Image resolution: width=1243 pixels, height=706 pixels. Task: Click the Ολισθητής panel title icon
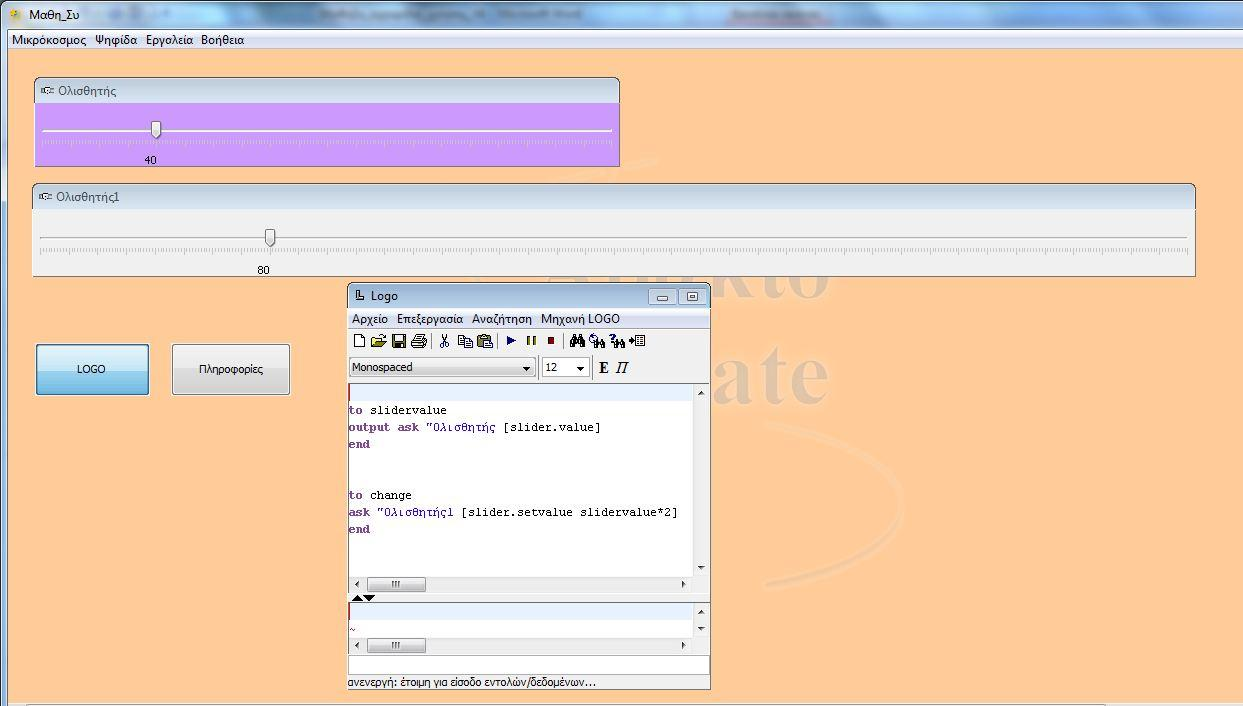pyautogui.click(x=47, y=91)
